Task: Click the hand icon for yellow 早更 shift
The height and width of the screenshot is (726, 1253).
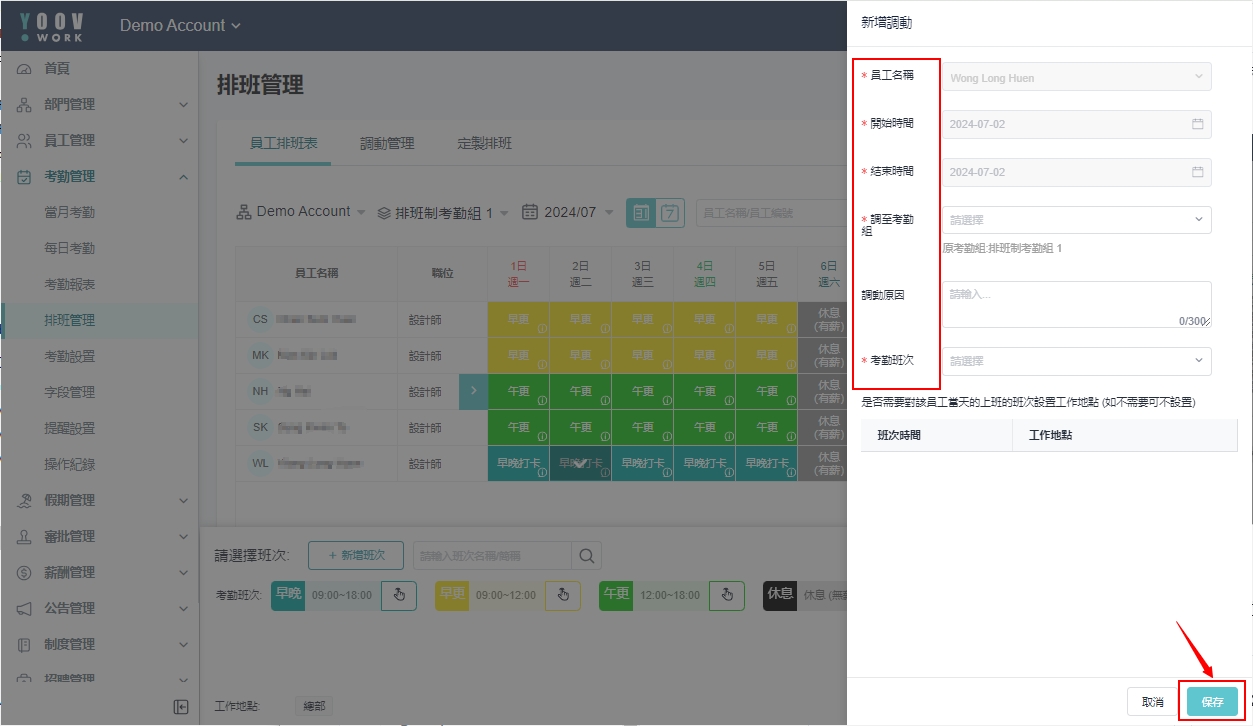Action: click(562, 595)
